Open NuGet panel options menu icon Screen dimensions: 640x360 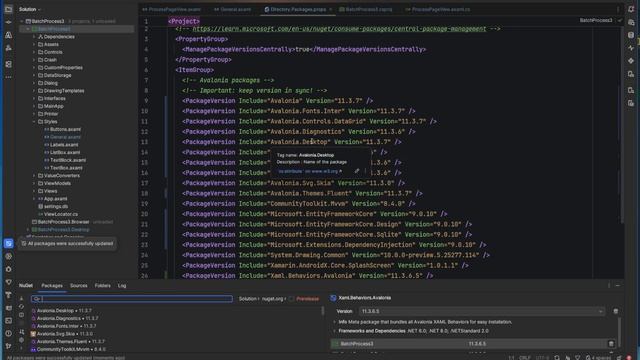[609, 286]
